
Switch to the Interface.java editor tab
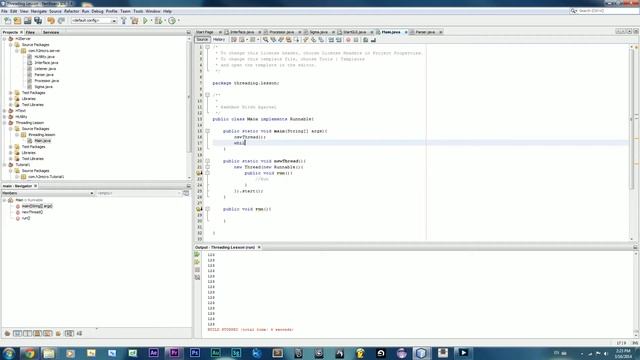pos(242,32)
